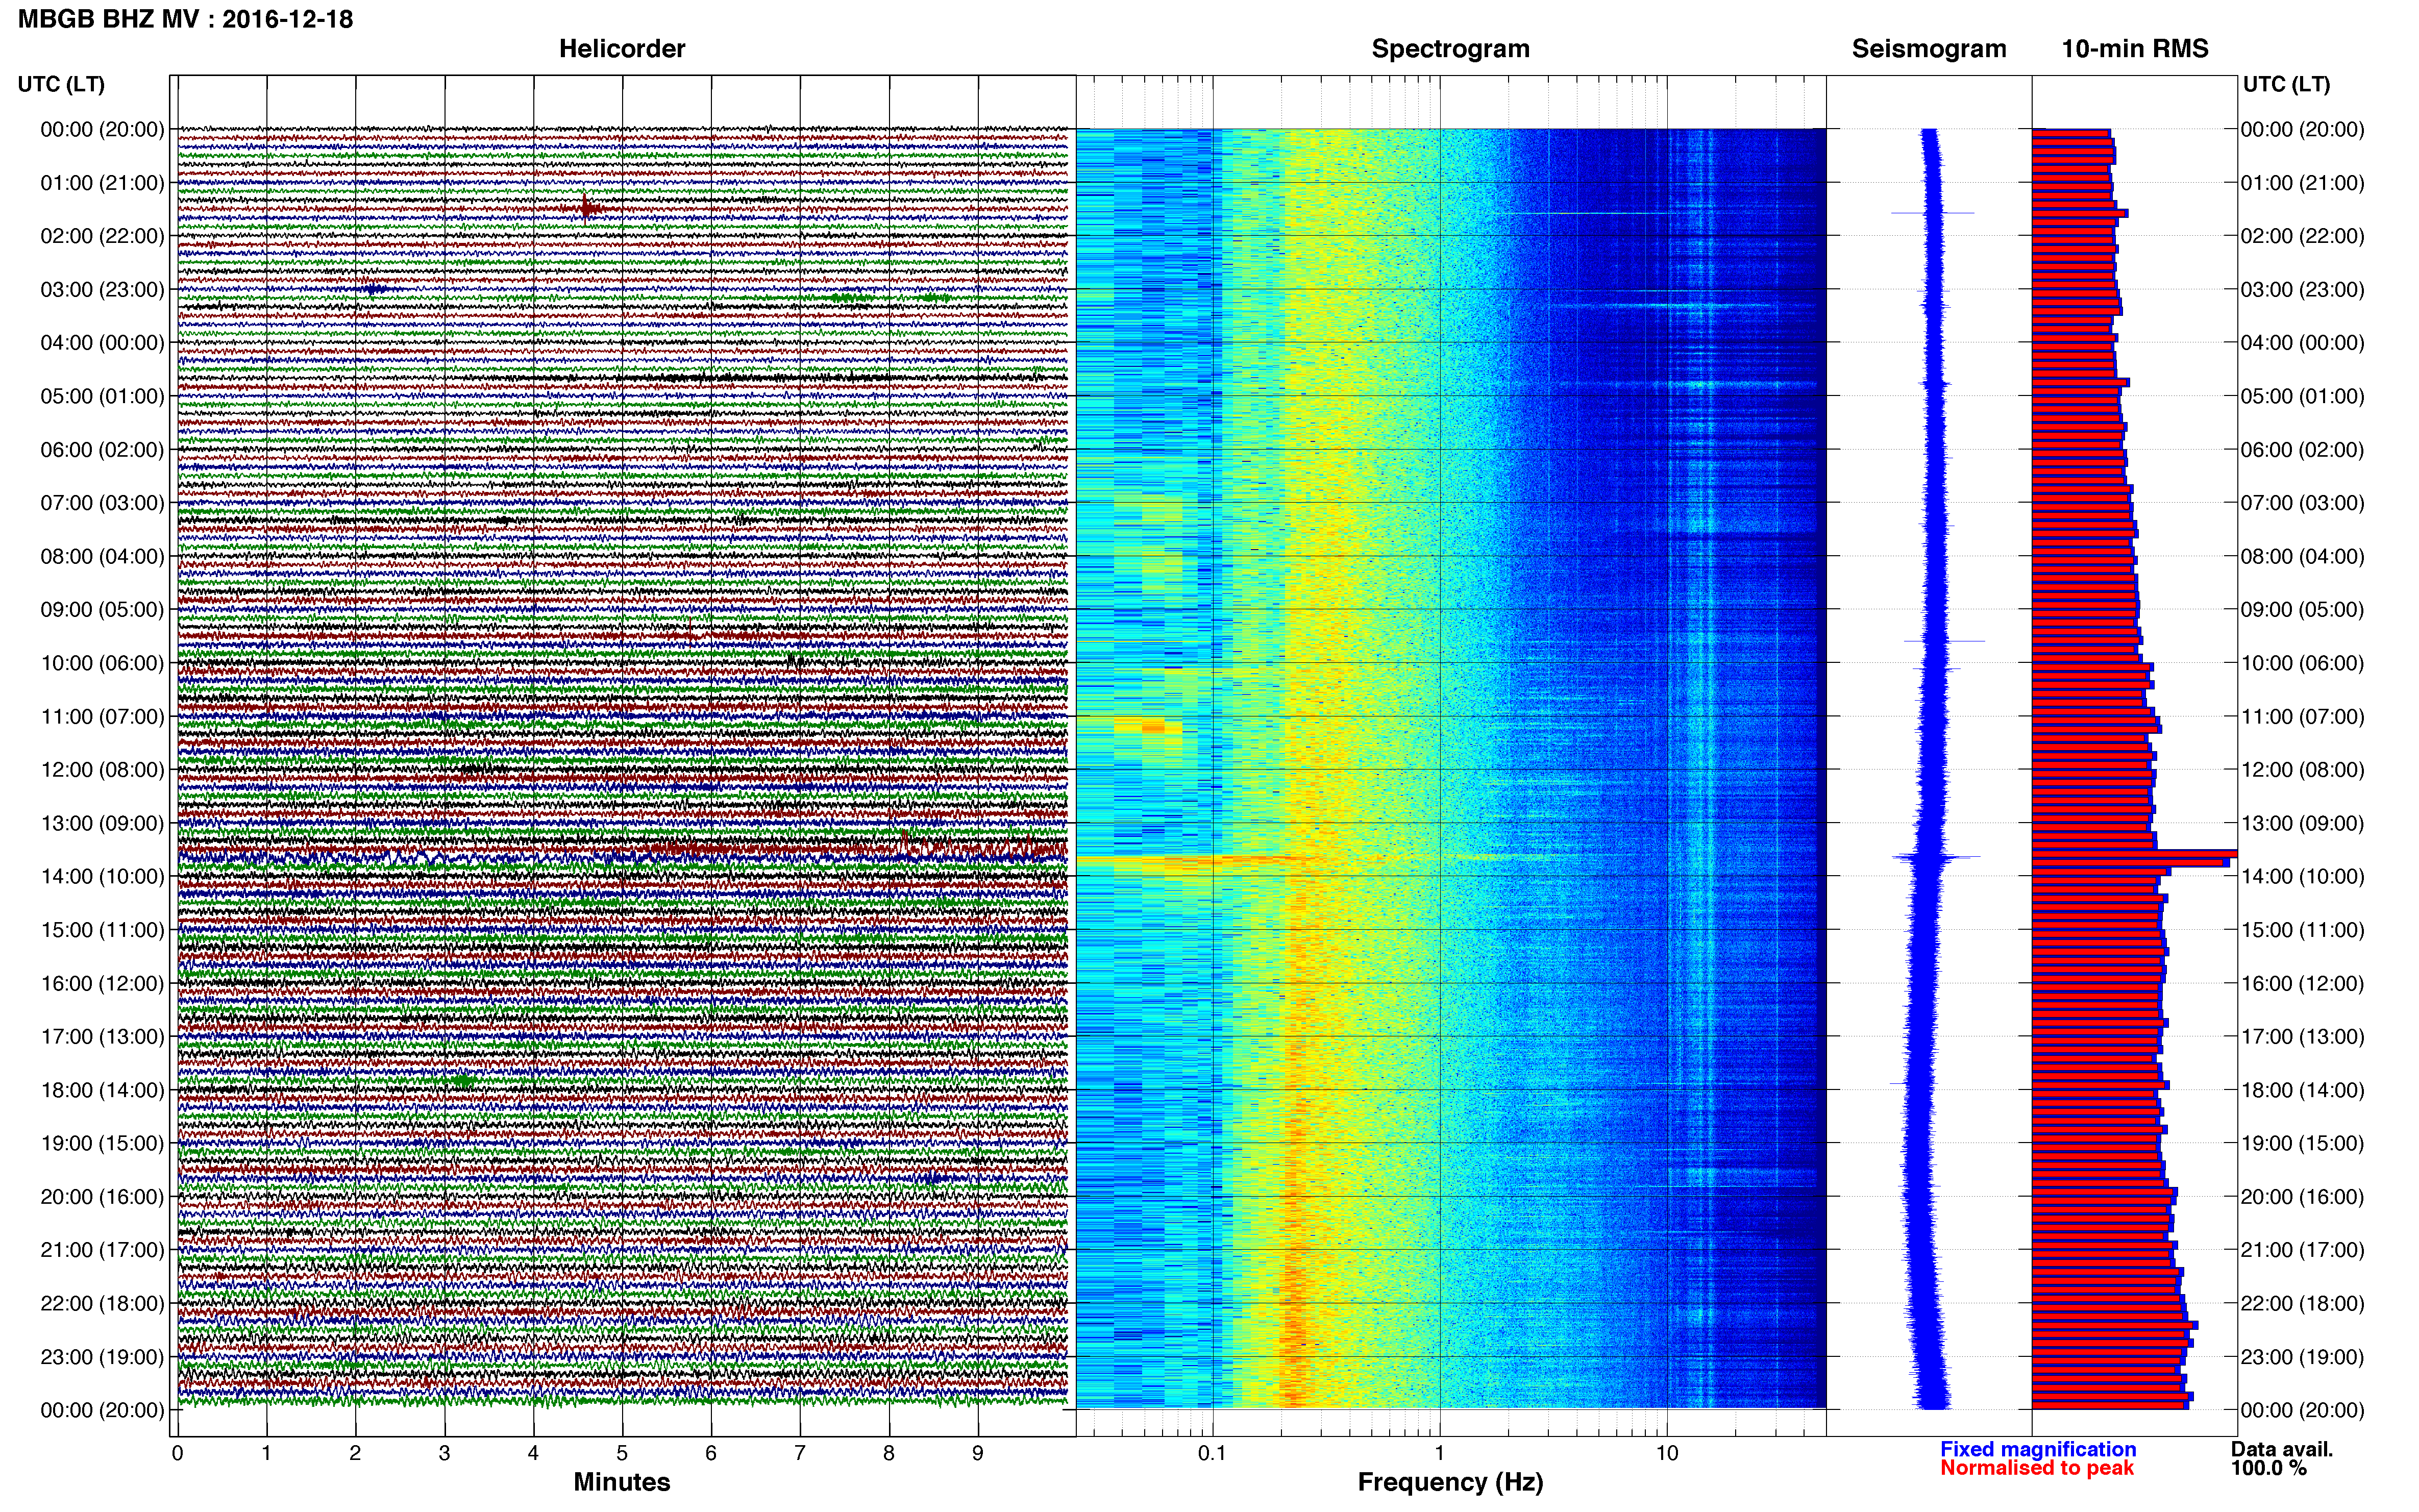Screen dimensions: 2419x1512
Task: Click the Spectrogram panel heading
Action: [x=1450, y=49]
